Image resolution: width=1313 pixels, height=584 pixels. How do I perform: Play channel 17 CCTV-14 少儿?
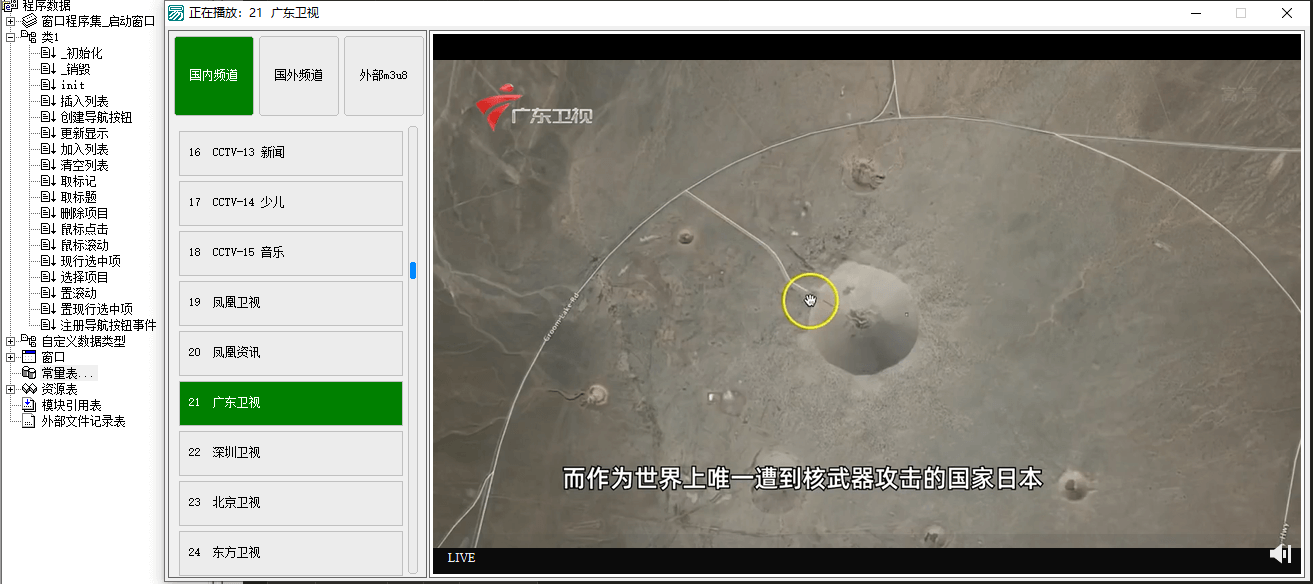(x=291, y=203)
